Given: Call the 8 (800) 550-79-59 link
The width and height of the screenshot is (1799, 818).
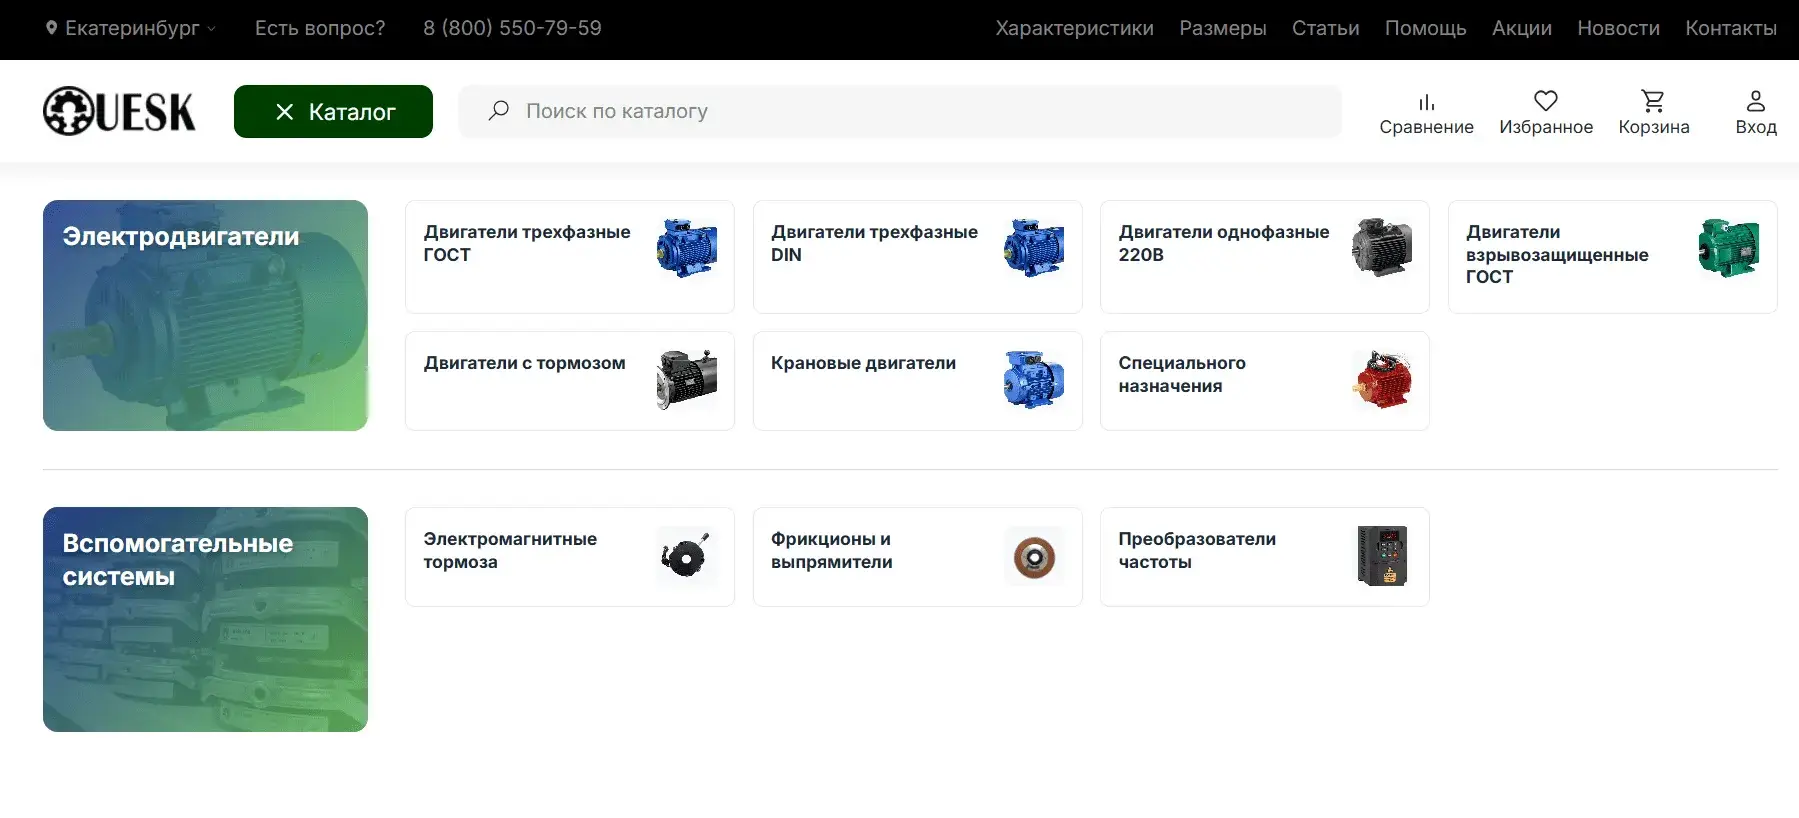Looking at the screenshot, I should click(x=512, y=28).
